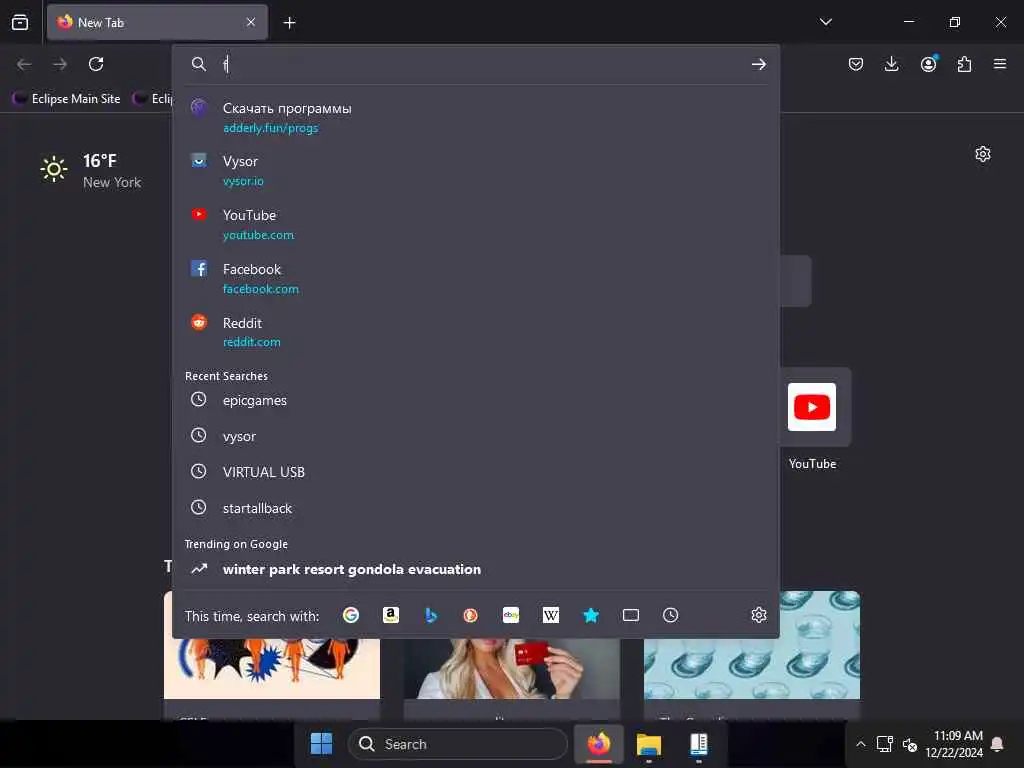Select recent search startallback
Image resolution: width=1024 pixels, height=768 pixels.
475,508
